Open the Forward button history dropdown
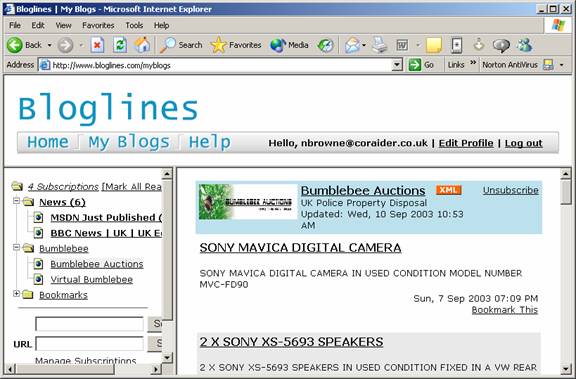The height and width of the screenshot is (379, 576). click(81, 46)
